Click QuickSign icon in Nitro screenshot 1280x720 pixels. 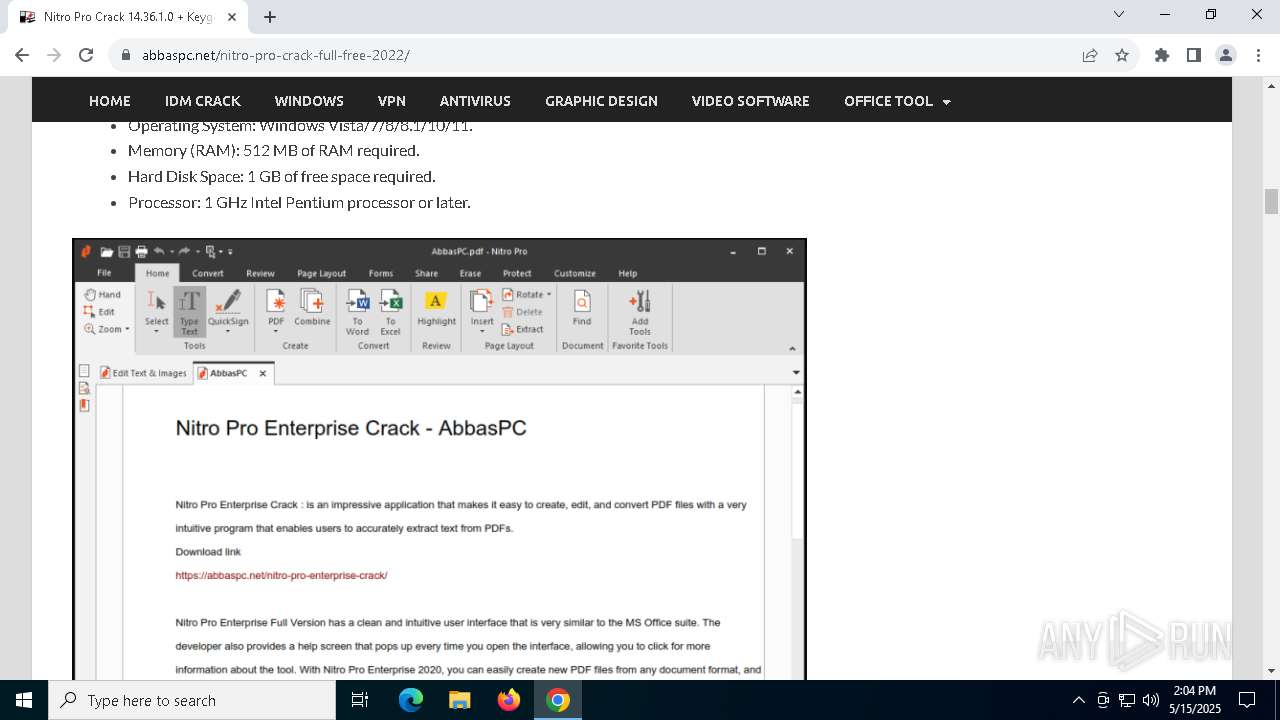(x=228, y=310)
